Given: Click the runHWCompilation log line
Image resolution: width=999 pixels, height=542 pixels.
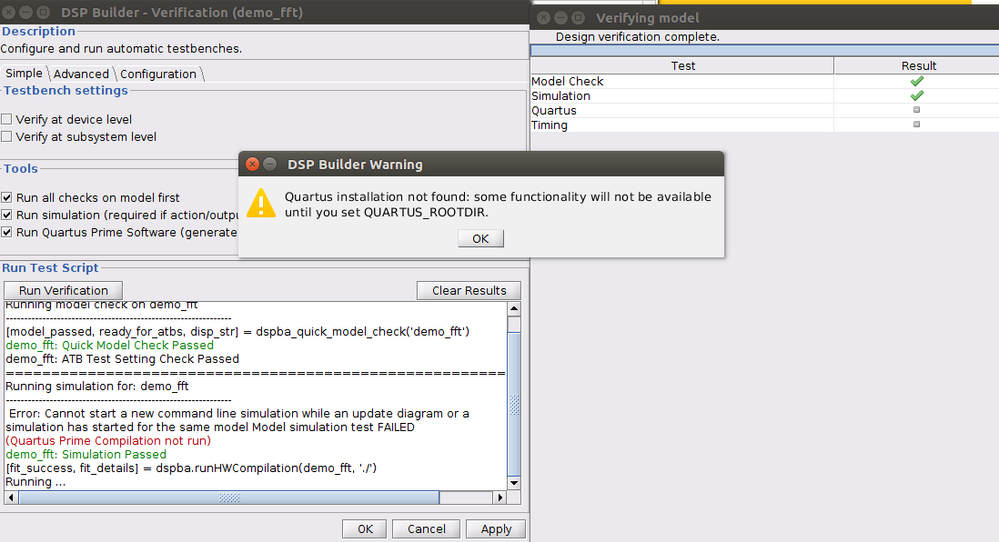Looking at the screenshot, I should (191, 468).
